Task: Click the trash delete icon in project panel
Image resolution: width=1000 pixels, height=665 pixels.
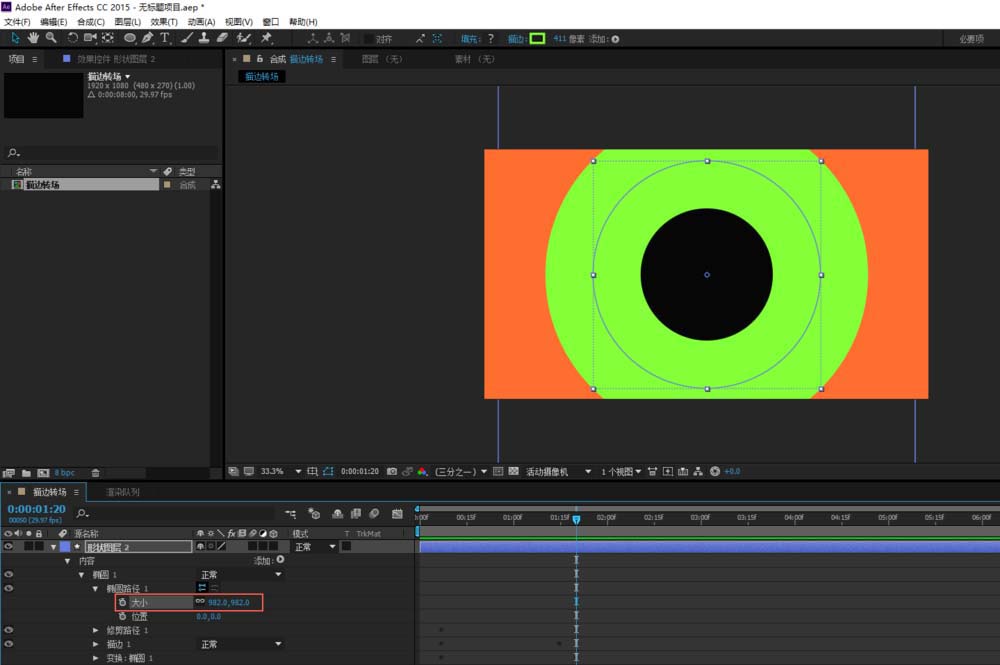Action: (x=95, y=473)
